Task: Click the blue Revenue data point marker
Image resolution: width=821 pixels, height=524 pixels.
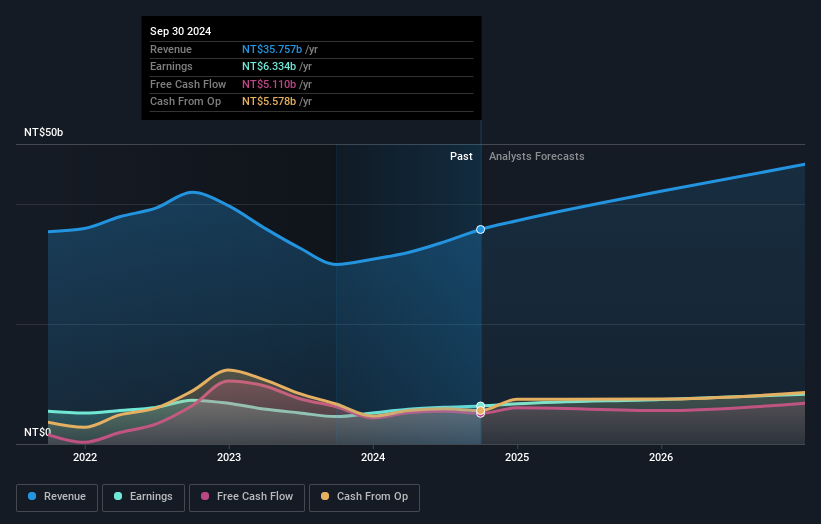Action: tap(480, 229)
